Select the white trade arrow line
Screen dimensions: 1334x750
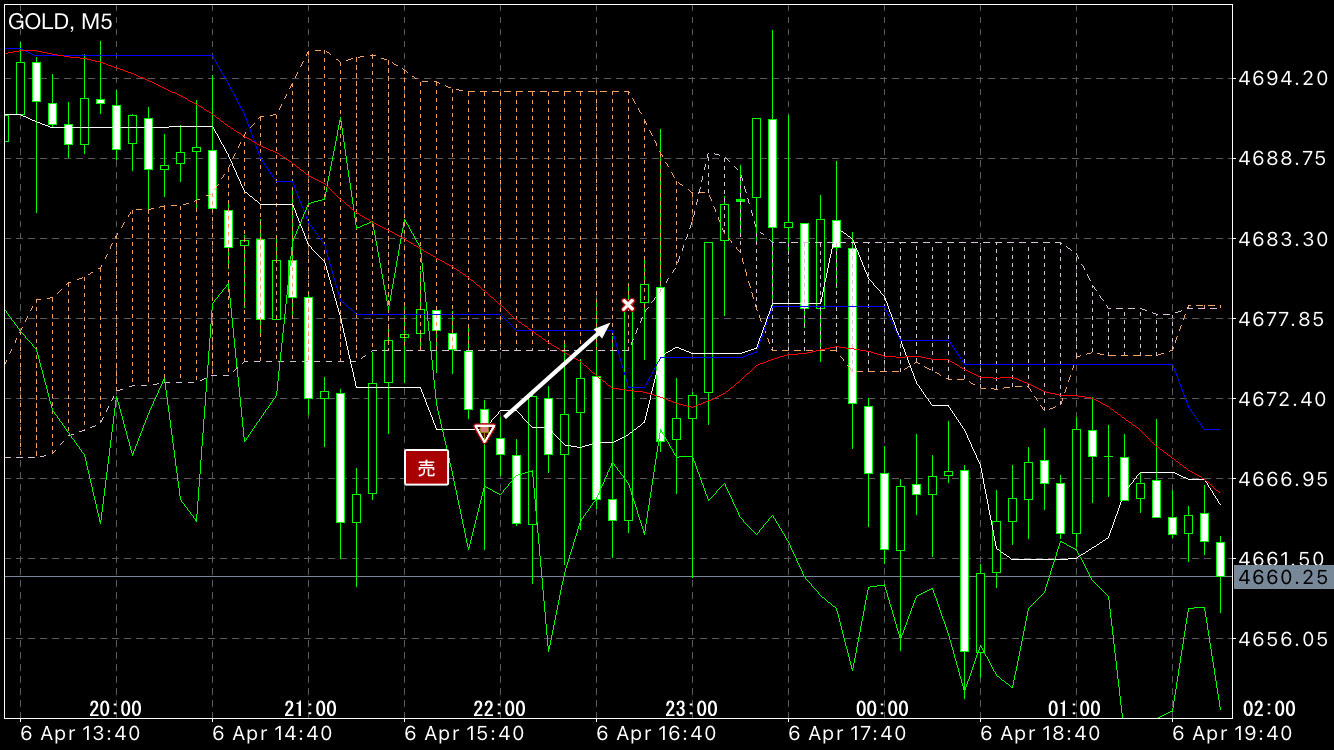[x=556, y=370]
